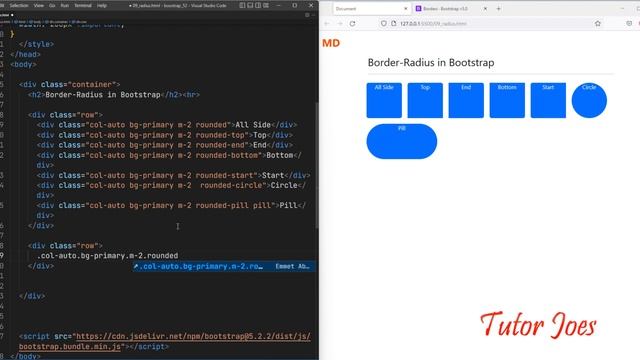
Task: Click the Circle blue shape
Action: 589,100
